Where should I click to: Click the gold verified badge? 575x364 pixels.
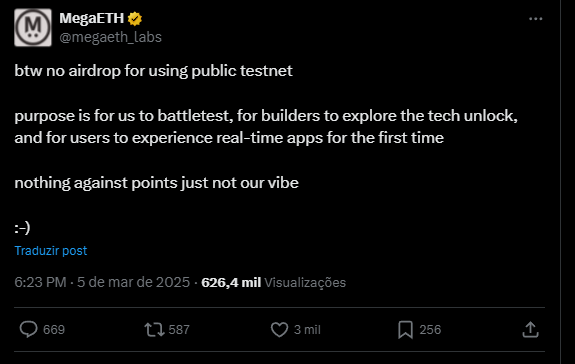click(x=135, y=19)
